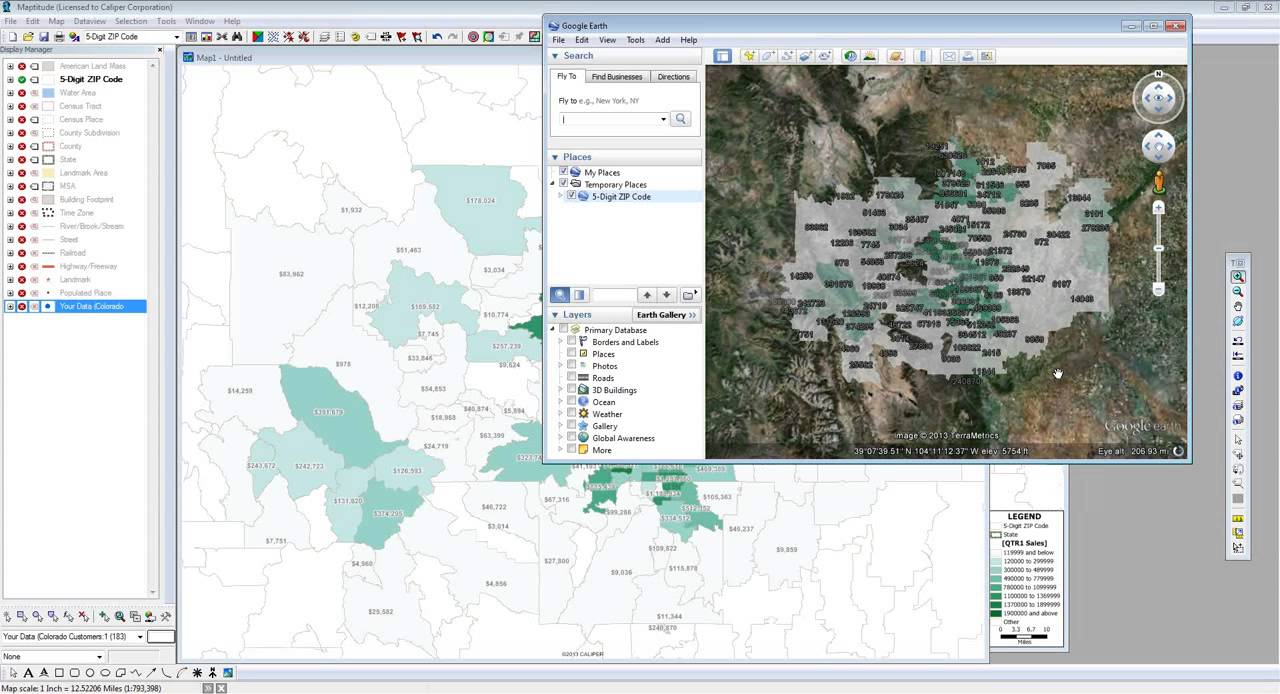Open the None dropdown at the bottom
1280x694 pixels.
point(99,657)
